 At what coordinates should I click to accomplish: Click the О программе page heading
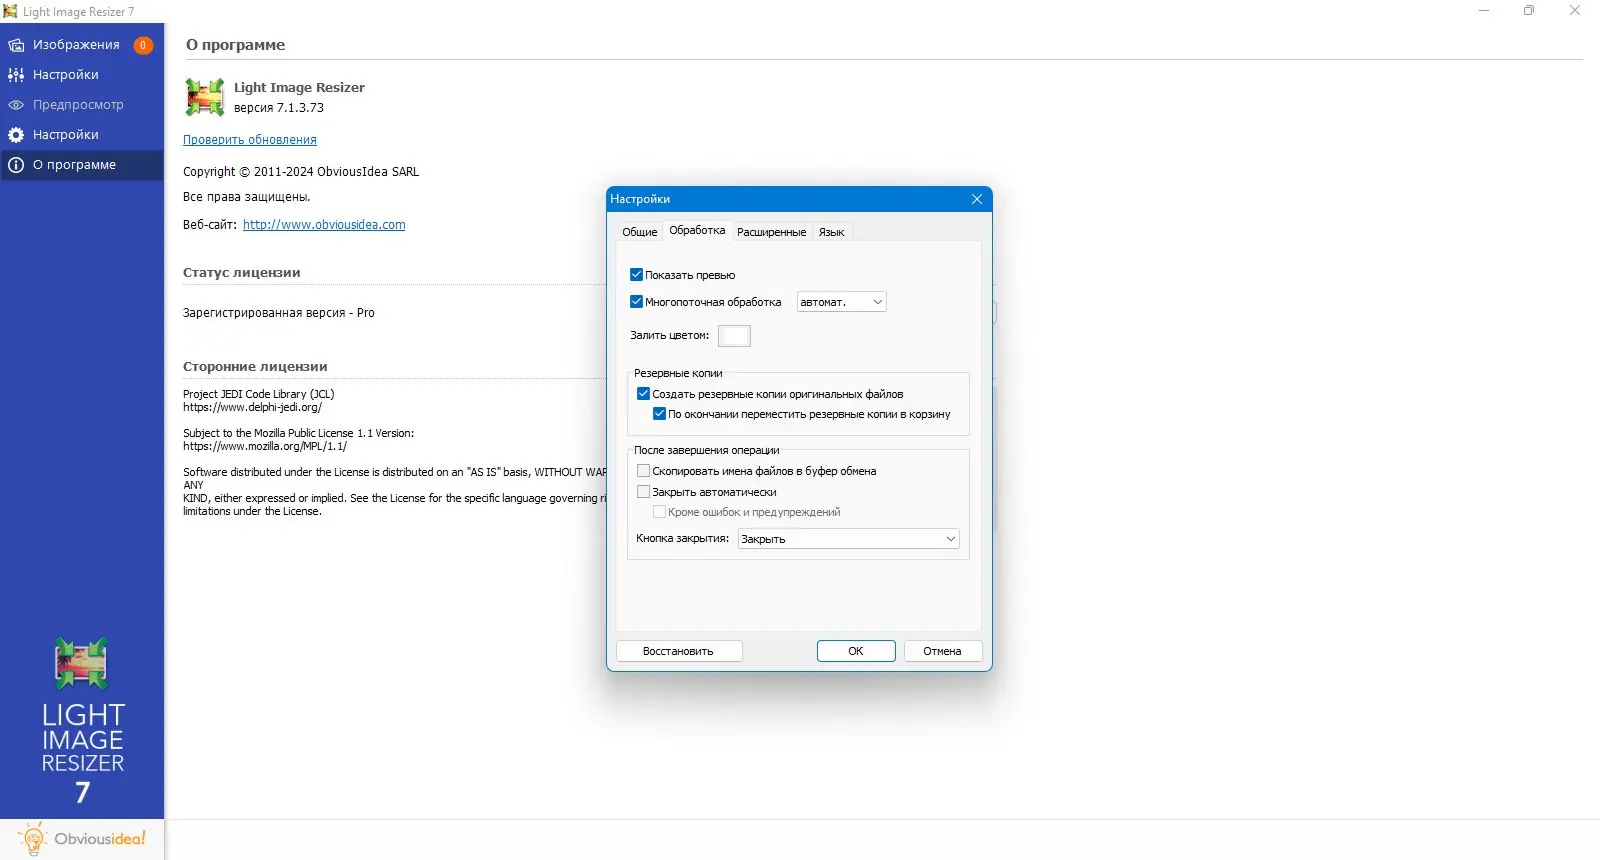tap(236, 45)
